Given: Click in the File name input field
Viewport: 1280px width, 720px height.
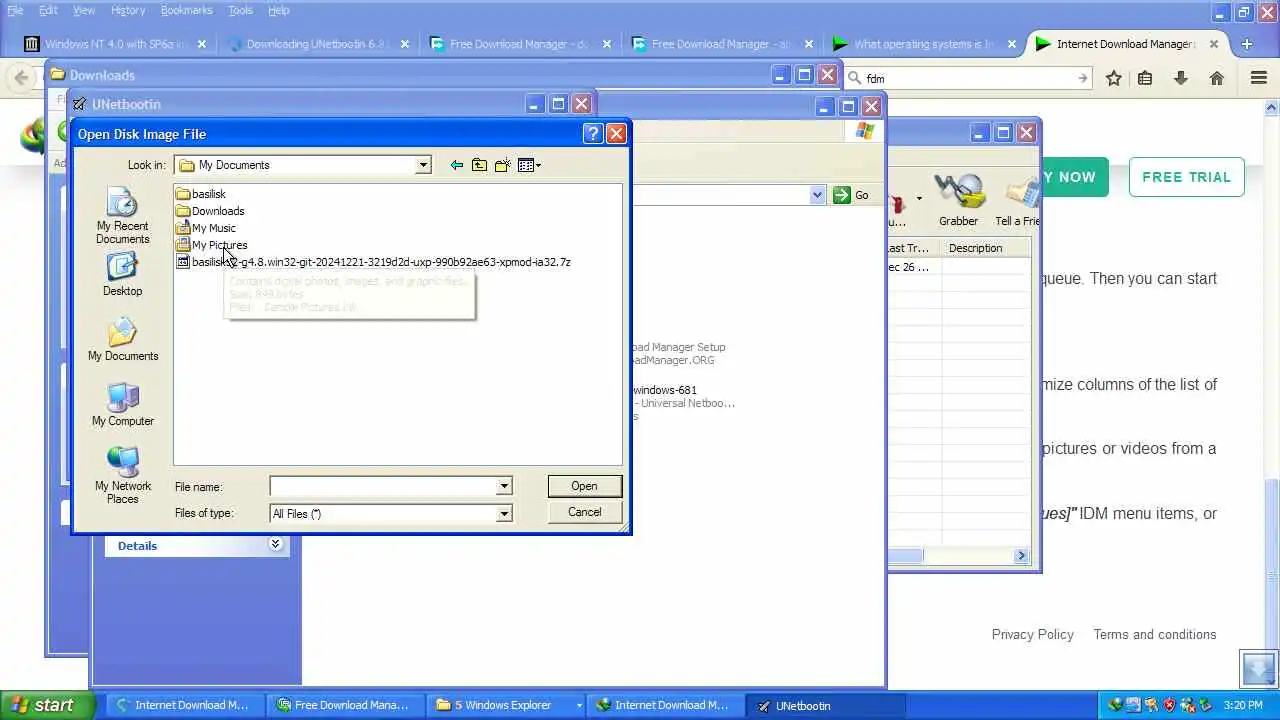Looking at the screenshot, I should (383, 486).
